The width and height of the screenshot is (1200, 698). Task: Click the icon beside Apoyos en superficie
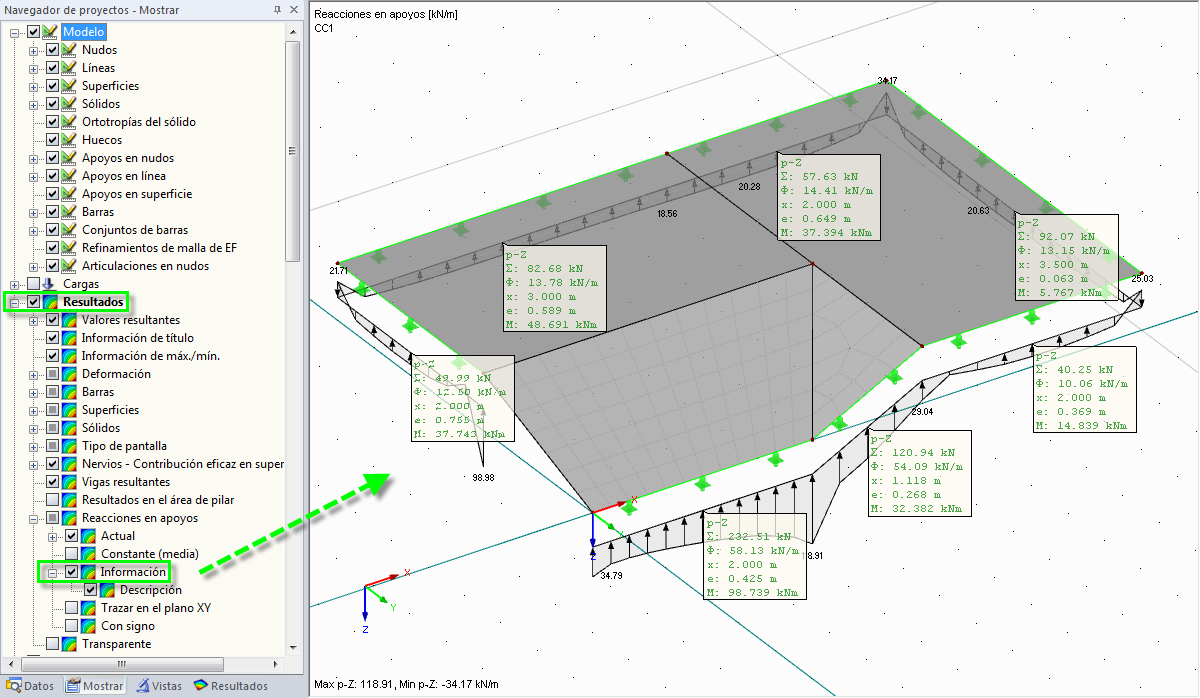pos(69,194)
